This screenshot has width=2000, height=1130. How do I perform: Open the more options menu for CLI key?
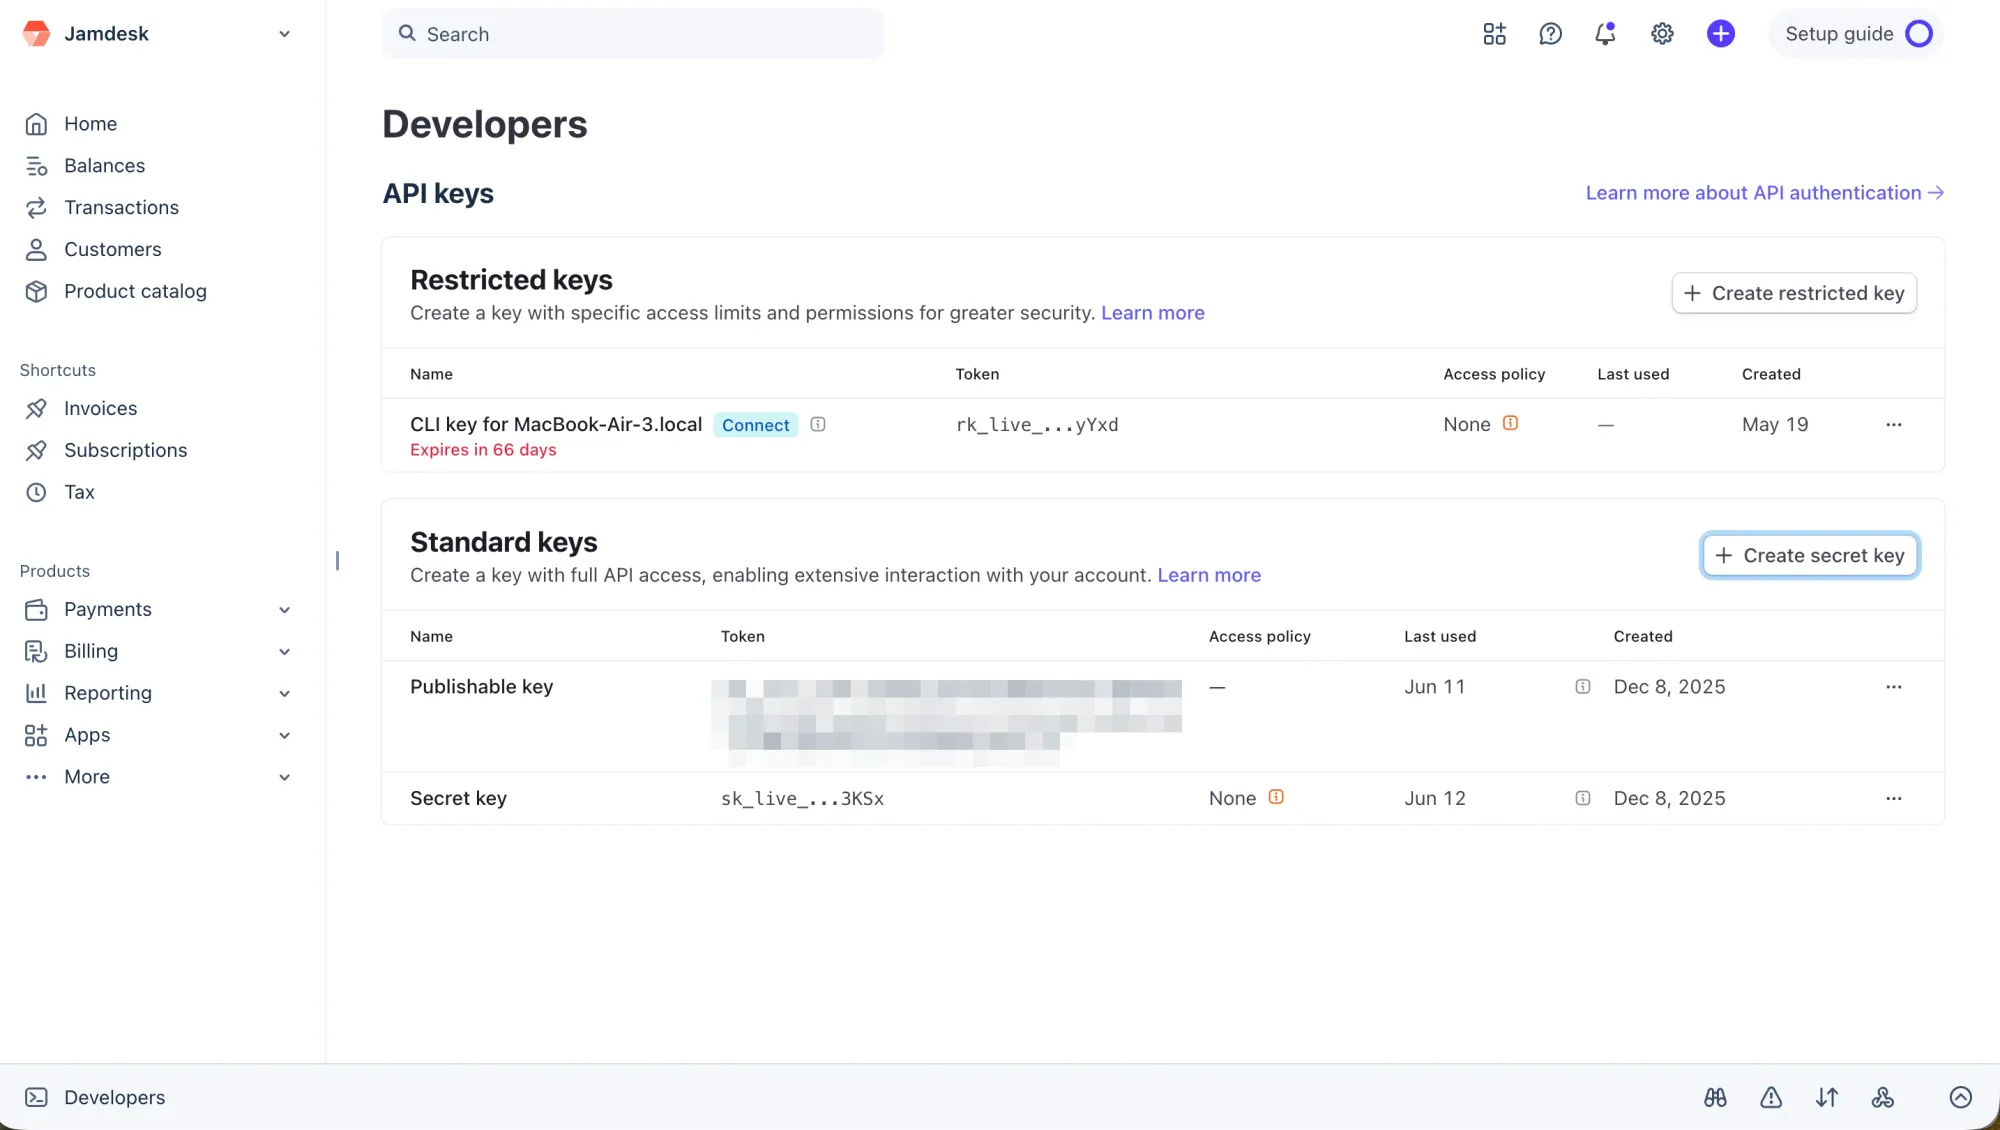pos(1893,425)
